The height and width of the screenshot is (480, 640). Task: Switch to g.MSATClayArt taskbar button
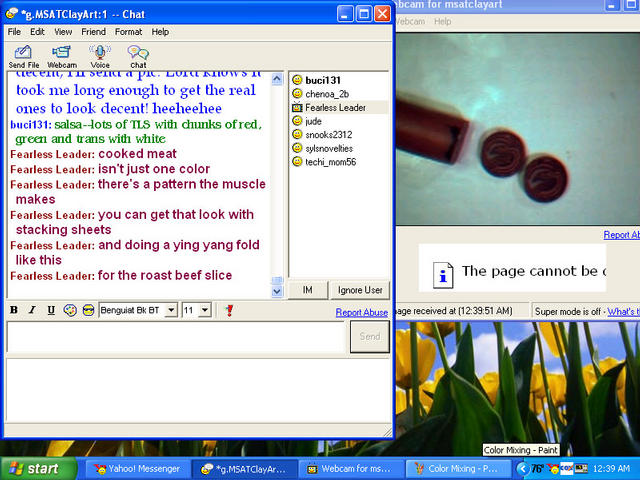tap(244, 469)
